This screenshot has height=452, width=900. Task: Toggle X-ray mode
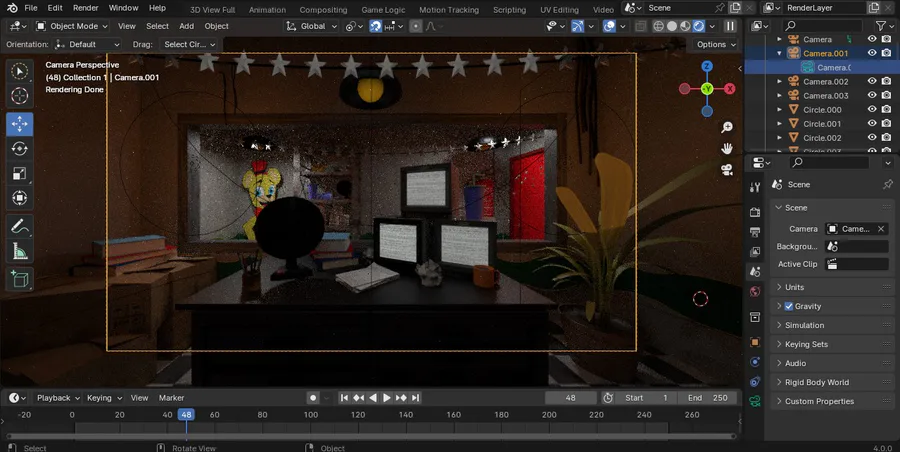click(x=641, y=26)
